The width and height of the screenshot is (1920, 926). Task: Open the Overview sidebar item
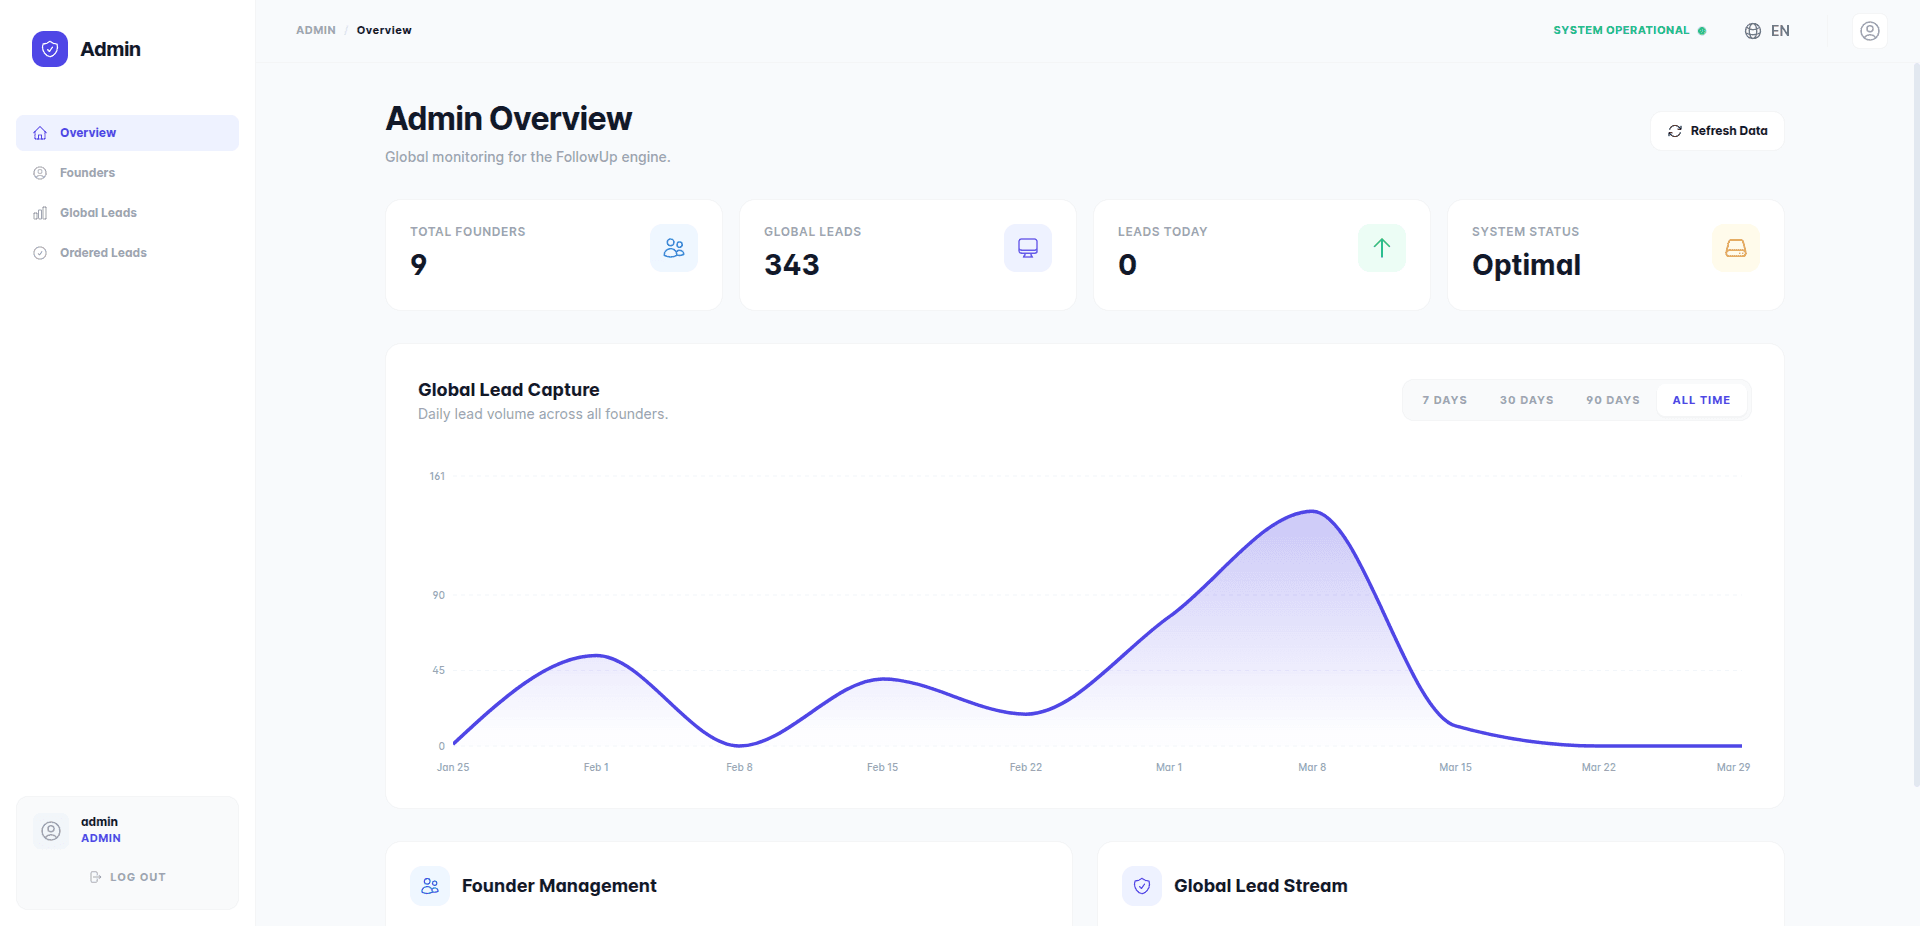[127, 133]
